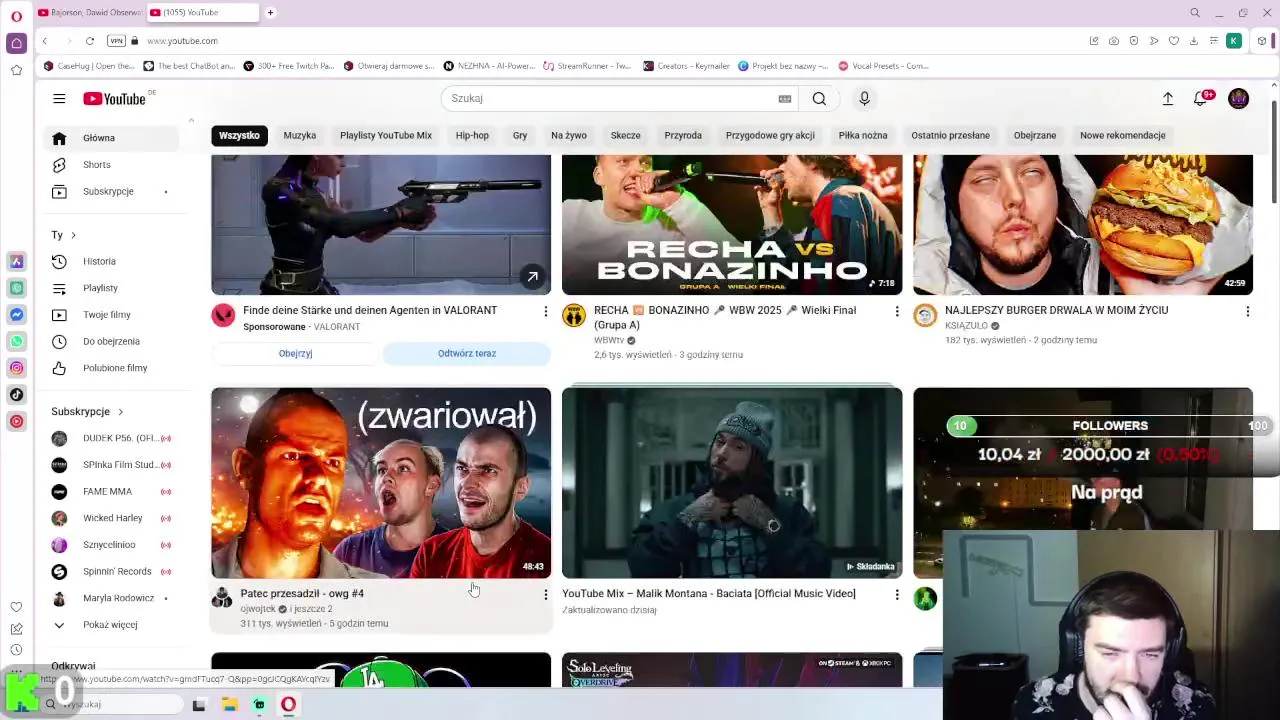Click Opera sidebar home icon
1280x720 pixels.
click(x=16, y=43)
